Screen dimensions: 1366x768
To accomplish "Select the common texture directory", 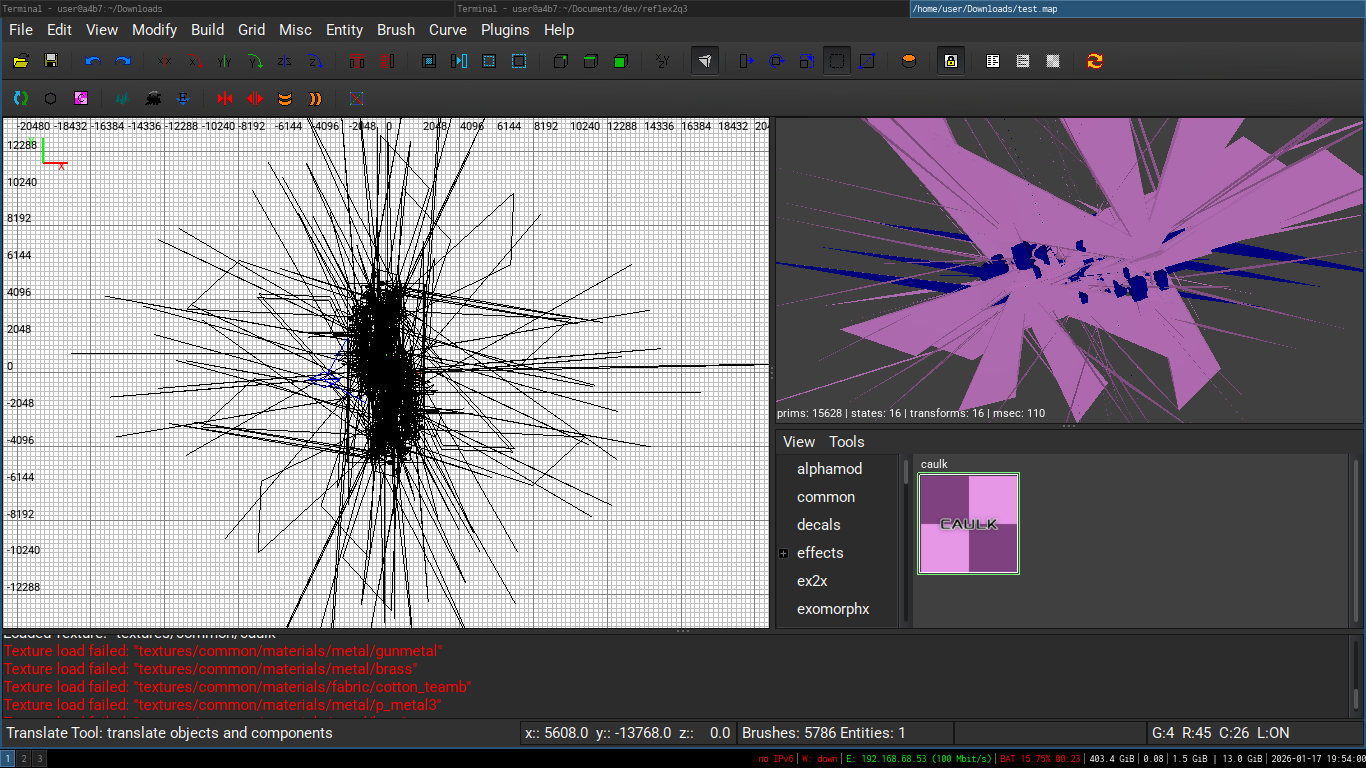I will 825,497.
